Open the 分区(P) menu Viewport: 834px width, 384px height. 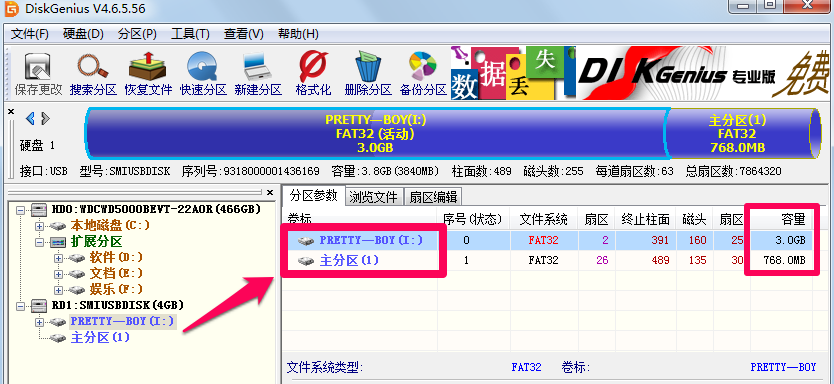point(137,34)
